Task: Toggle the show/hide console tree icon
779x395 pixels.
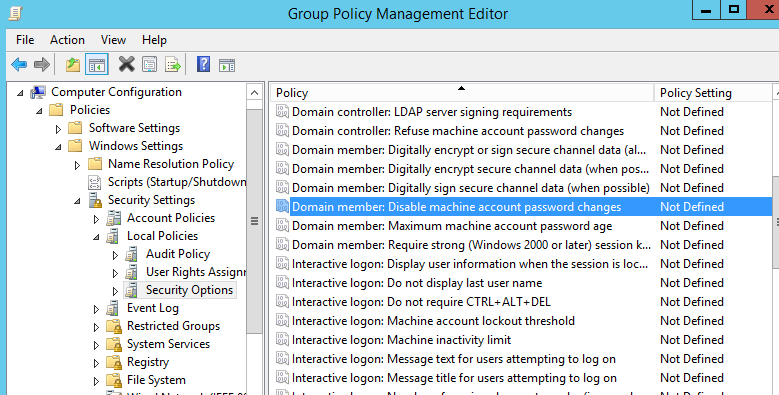Action: (97, 65)
